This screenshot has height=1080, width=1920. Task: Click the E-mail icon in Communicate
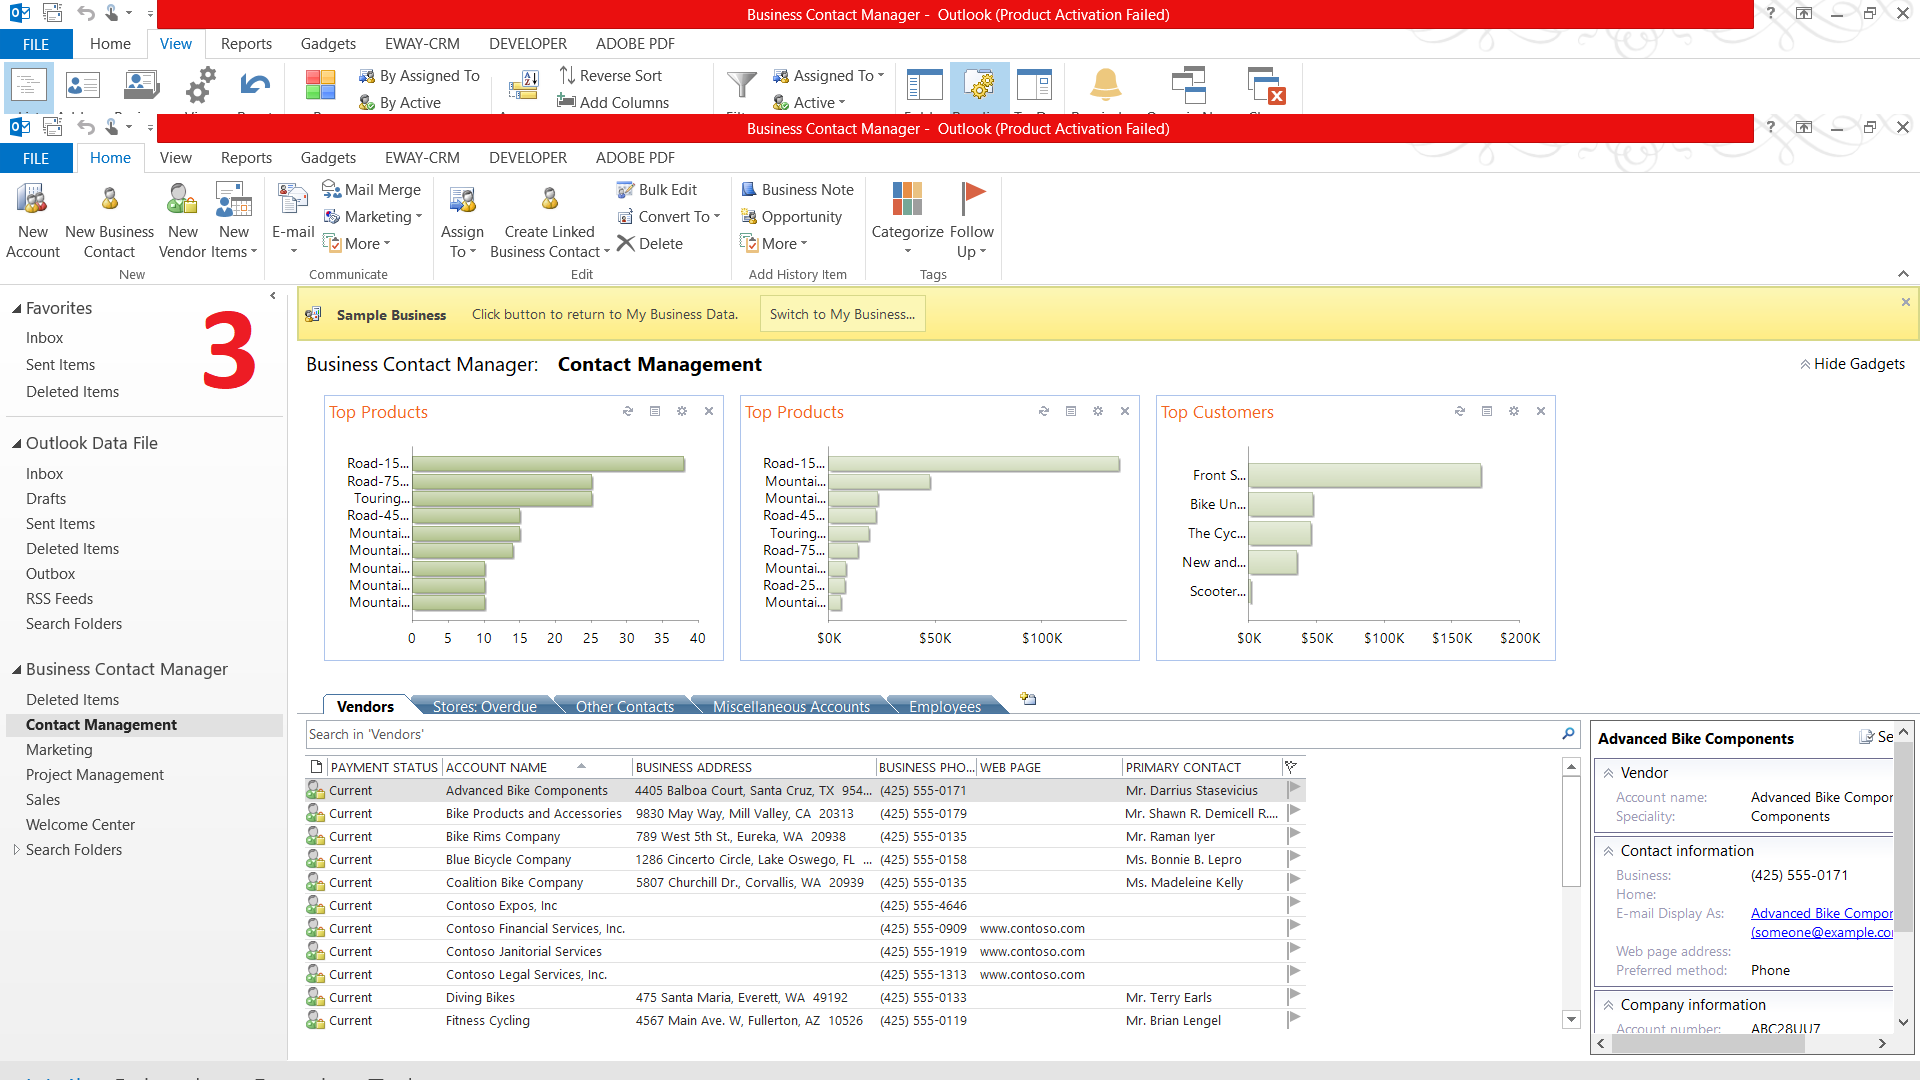pos(293,200)
